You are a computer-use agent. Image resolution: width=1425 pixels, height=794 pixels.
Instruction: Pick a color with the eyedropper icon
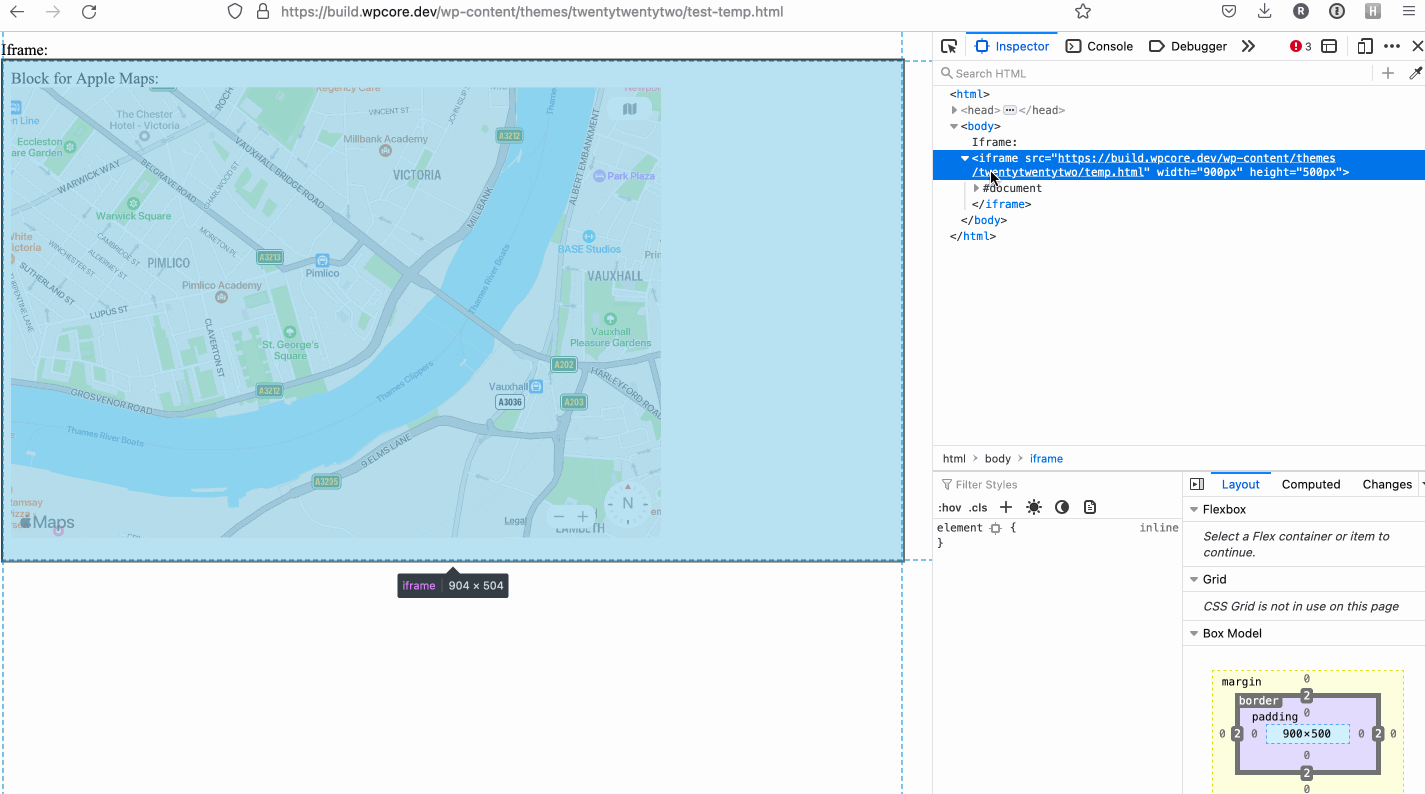pyautogui.click(x=1417, y=72)
